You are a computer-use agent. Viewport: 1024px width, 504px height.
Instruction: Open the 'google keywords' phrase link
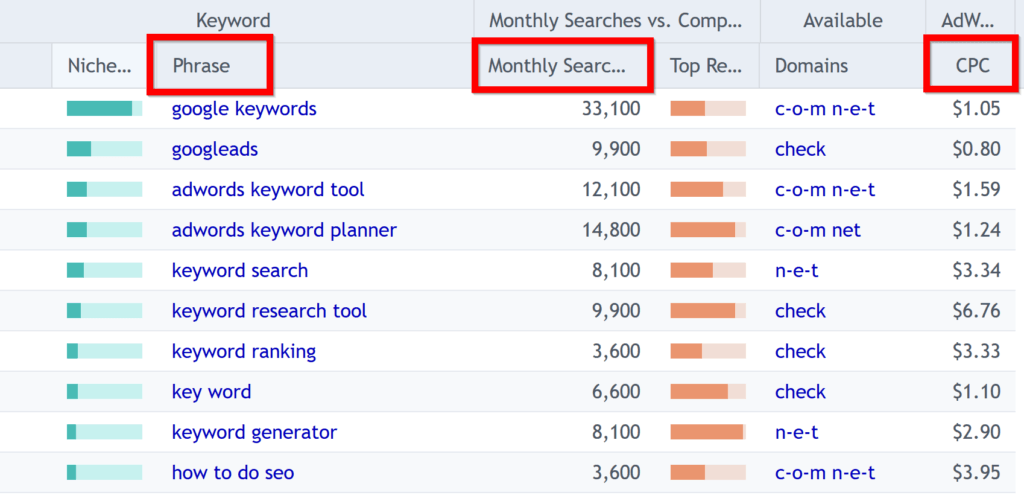[244, 109]
